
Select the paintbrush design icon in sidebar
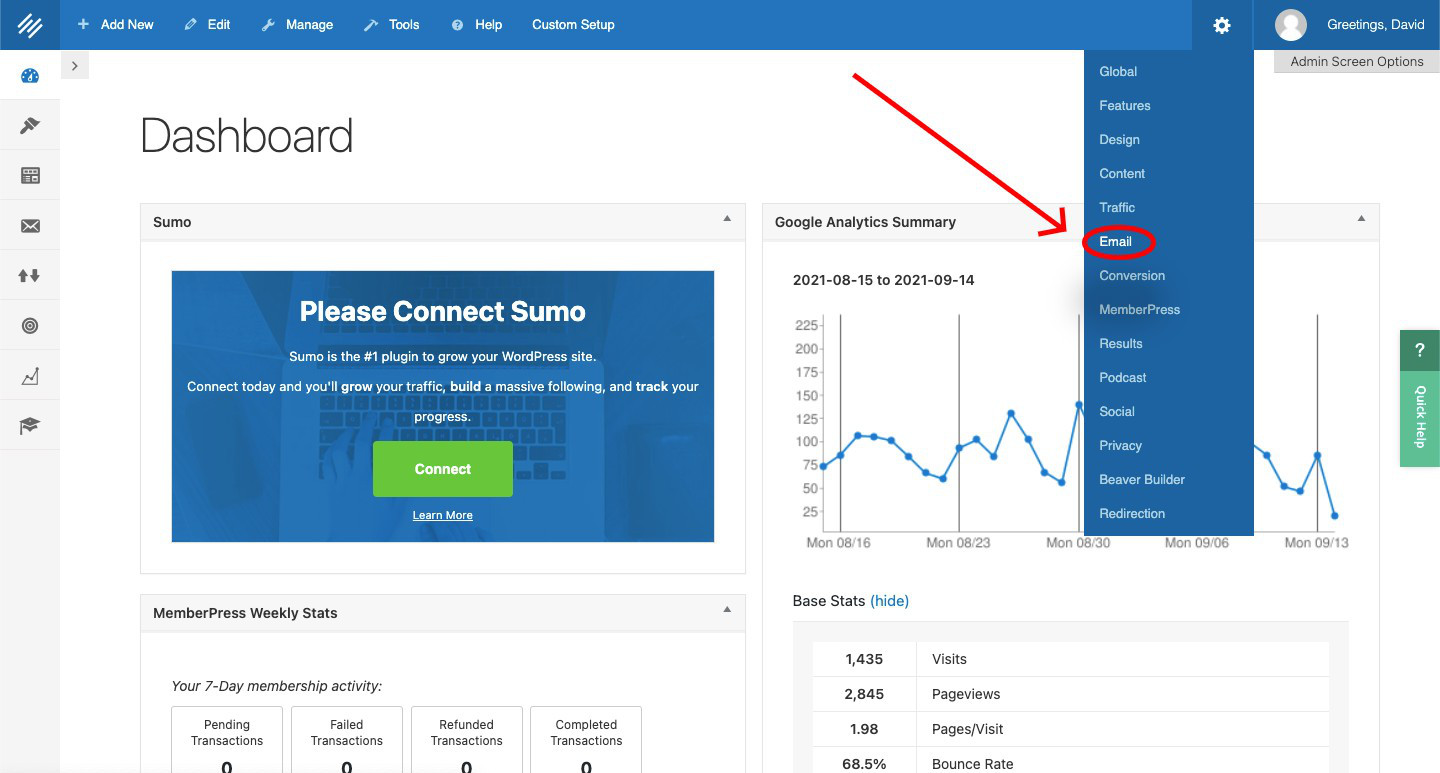click(30, 124)
